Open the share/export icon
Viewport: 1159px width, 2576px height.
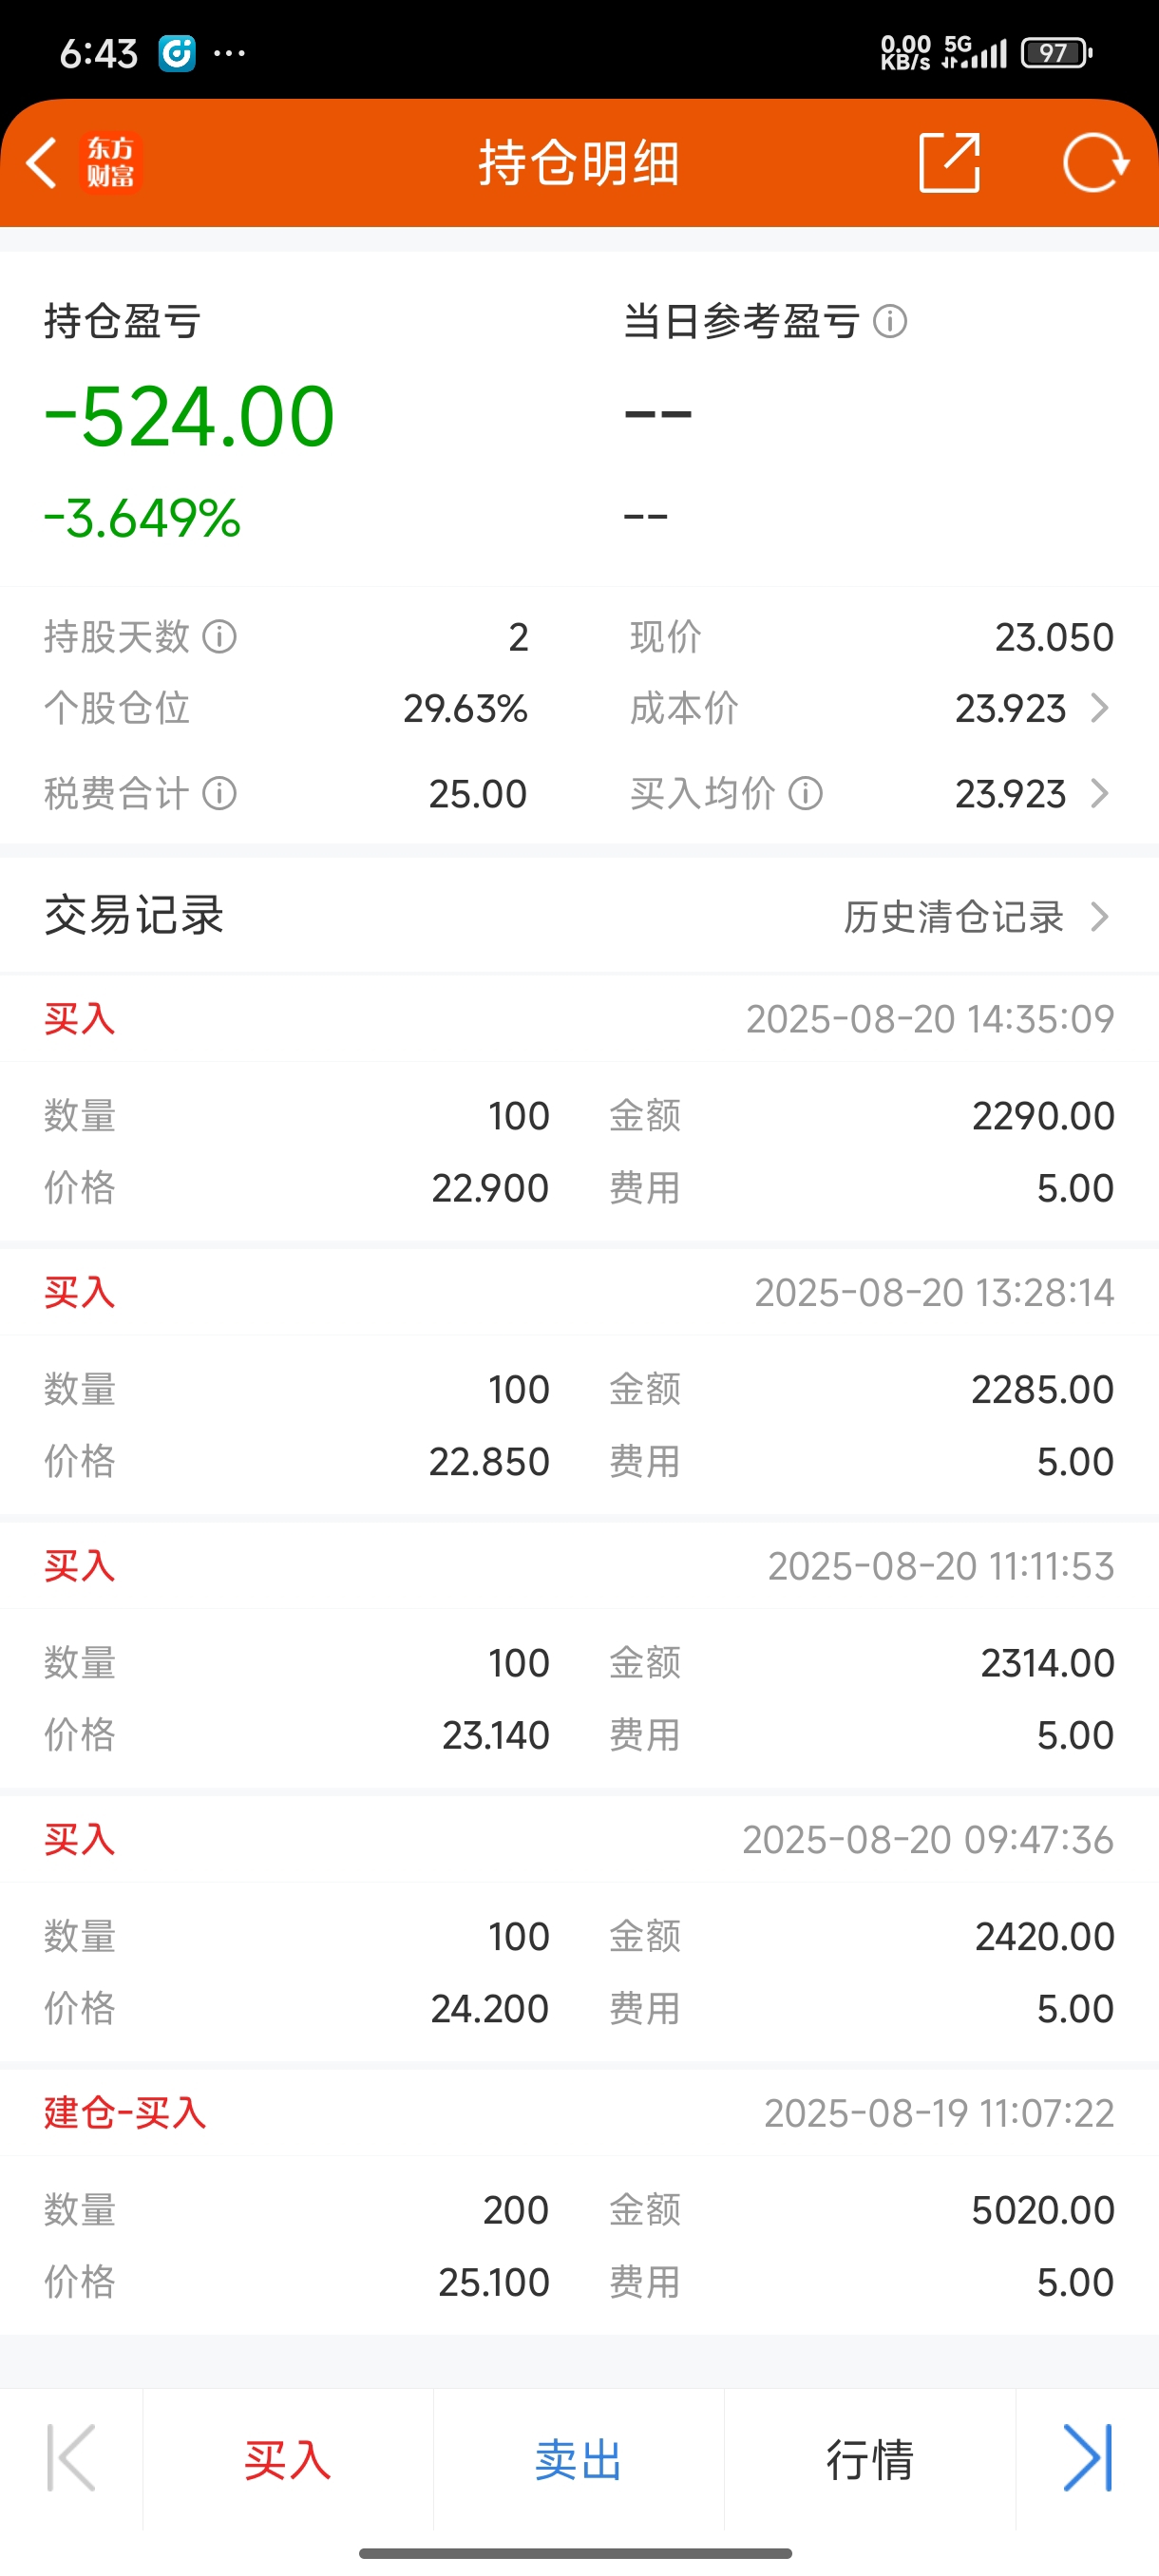coord(949,162)
